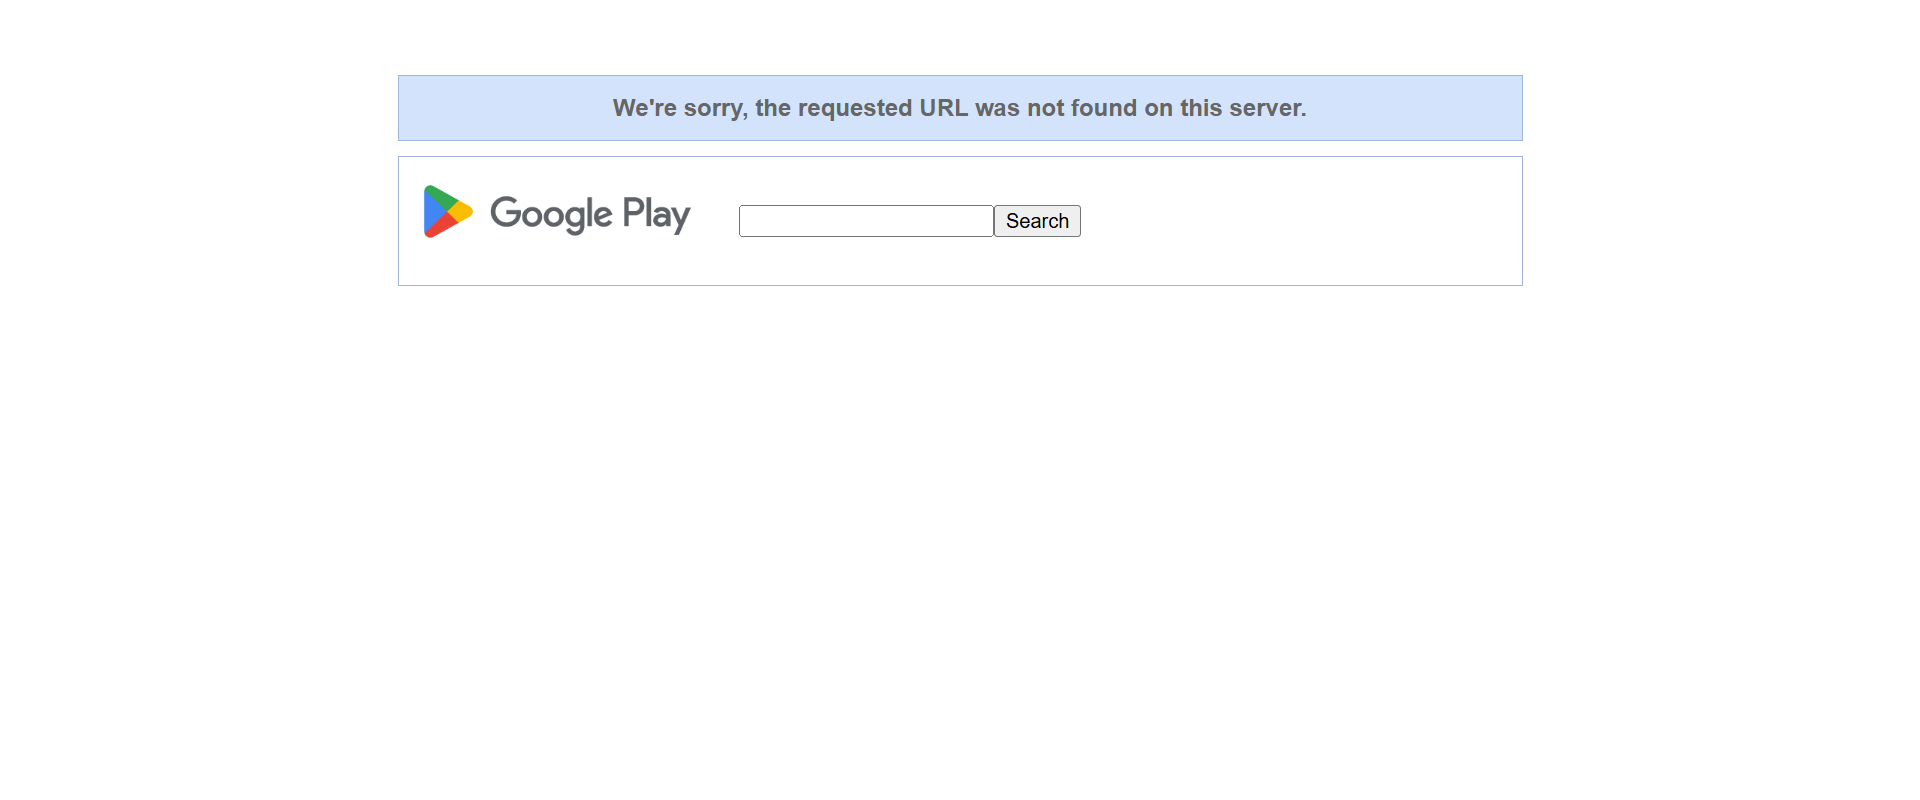Click the word "server" in the error banner
Viewport: 1920px width, 800px height.
pos(1266,108)
